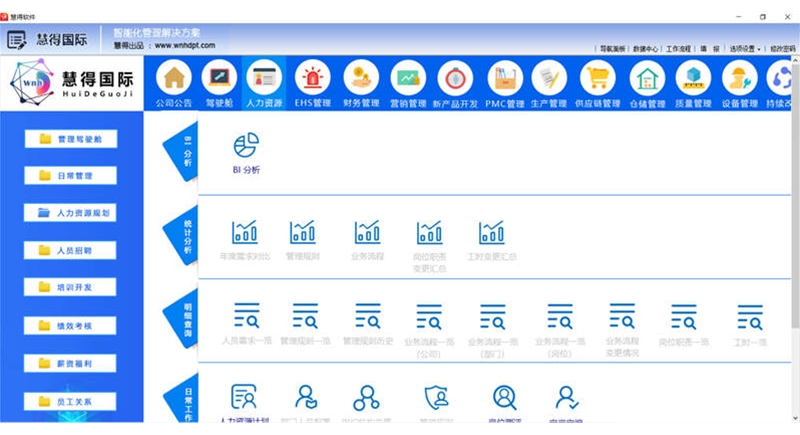This screenshot has width=800, height=435.
Task: Open the 供应链管理 shopping cart icon
Action: tap(597, 78)
